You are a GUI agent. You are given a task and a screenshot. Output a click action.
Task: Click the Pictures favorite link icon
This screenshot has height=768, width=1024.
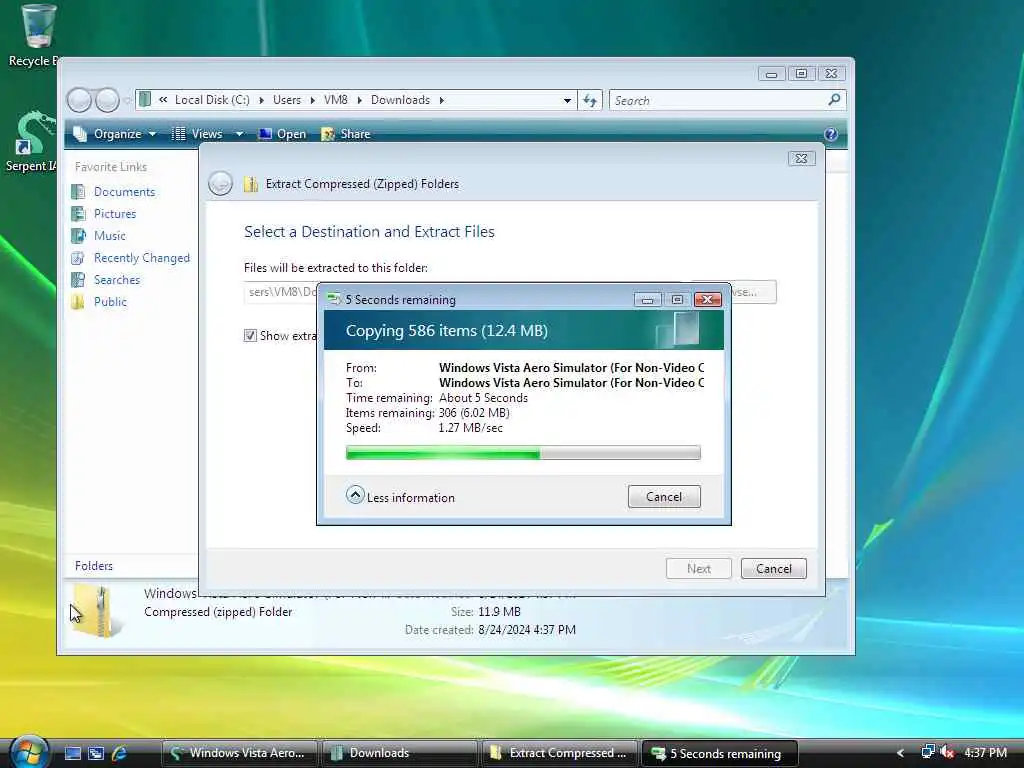tap(78, 214)
